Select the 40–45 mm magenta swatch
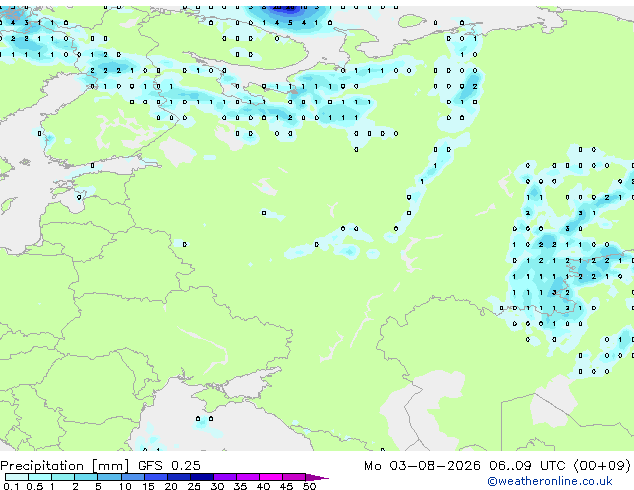Screen dimensions: 634x490 click(271, 477)
